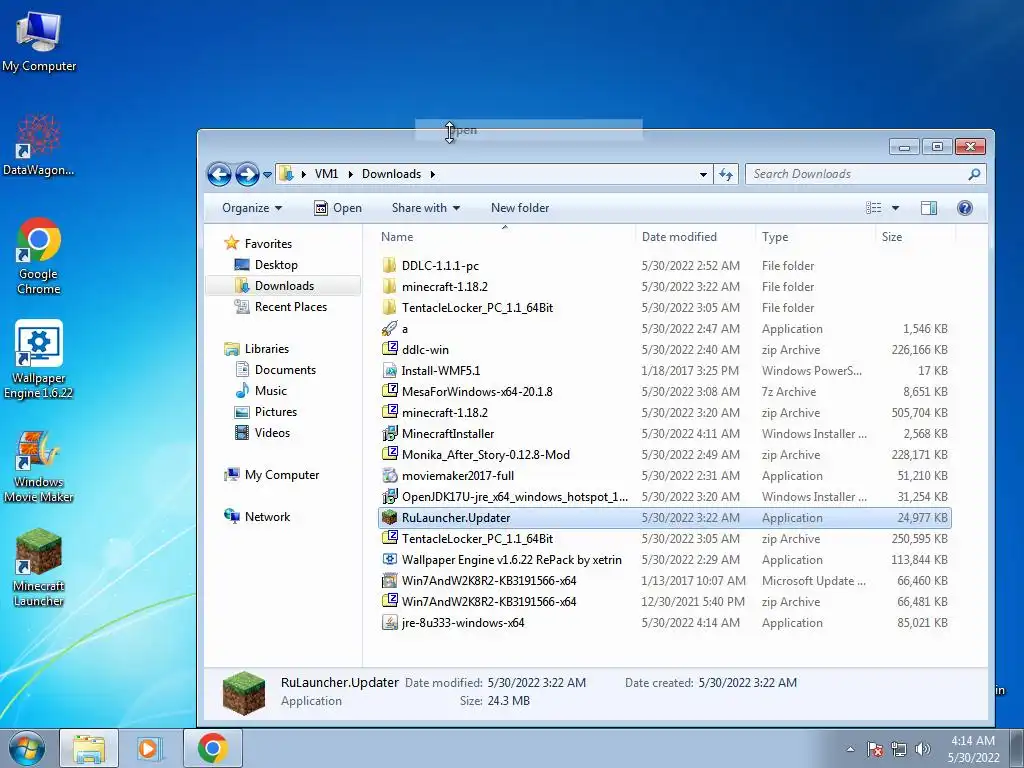Open Chrome from the taskbar
The width and height of the screenshot is (1024, 768).
click(x=213, y=748)
